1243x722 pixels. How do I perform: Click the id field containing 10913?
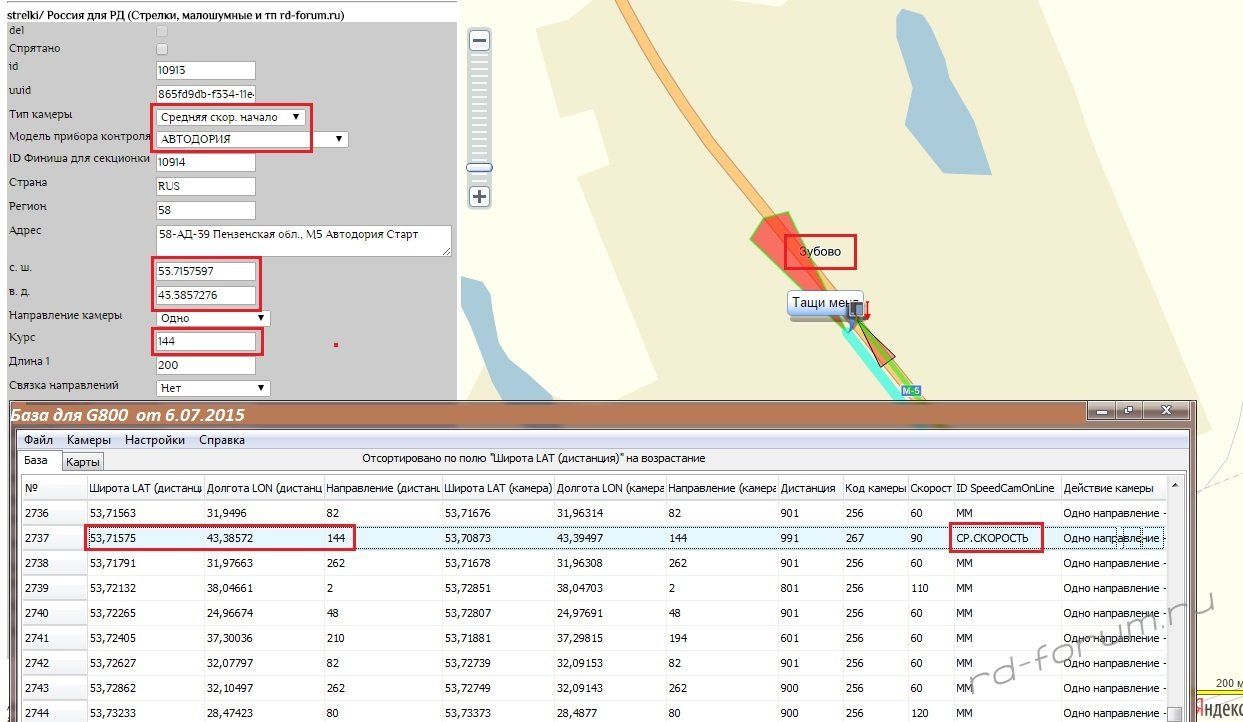(206, 70)
